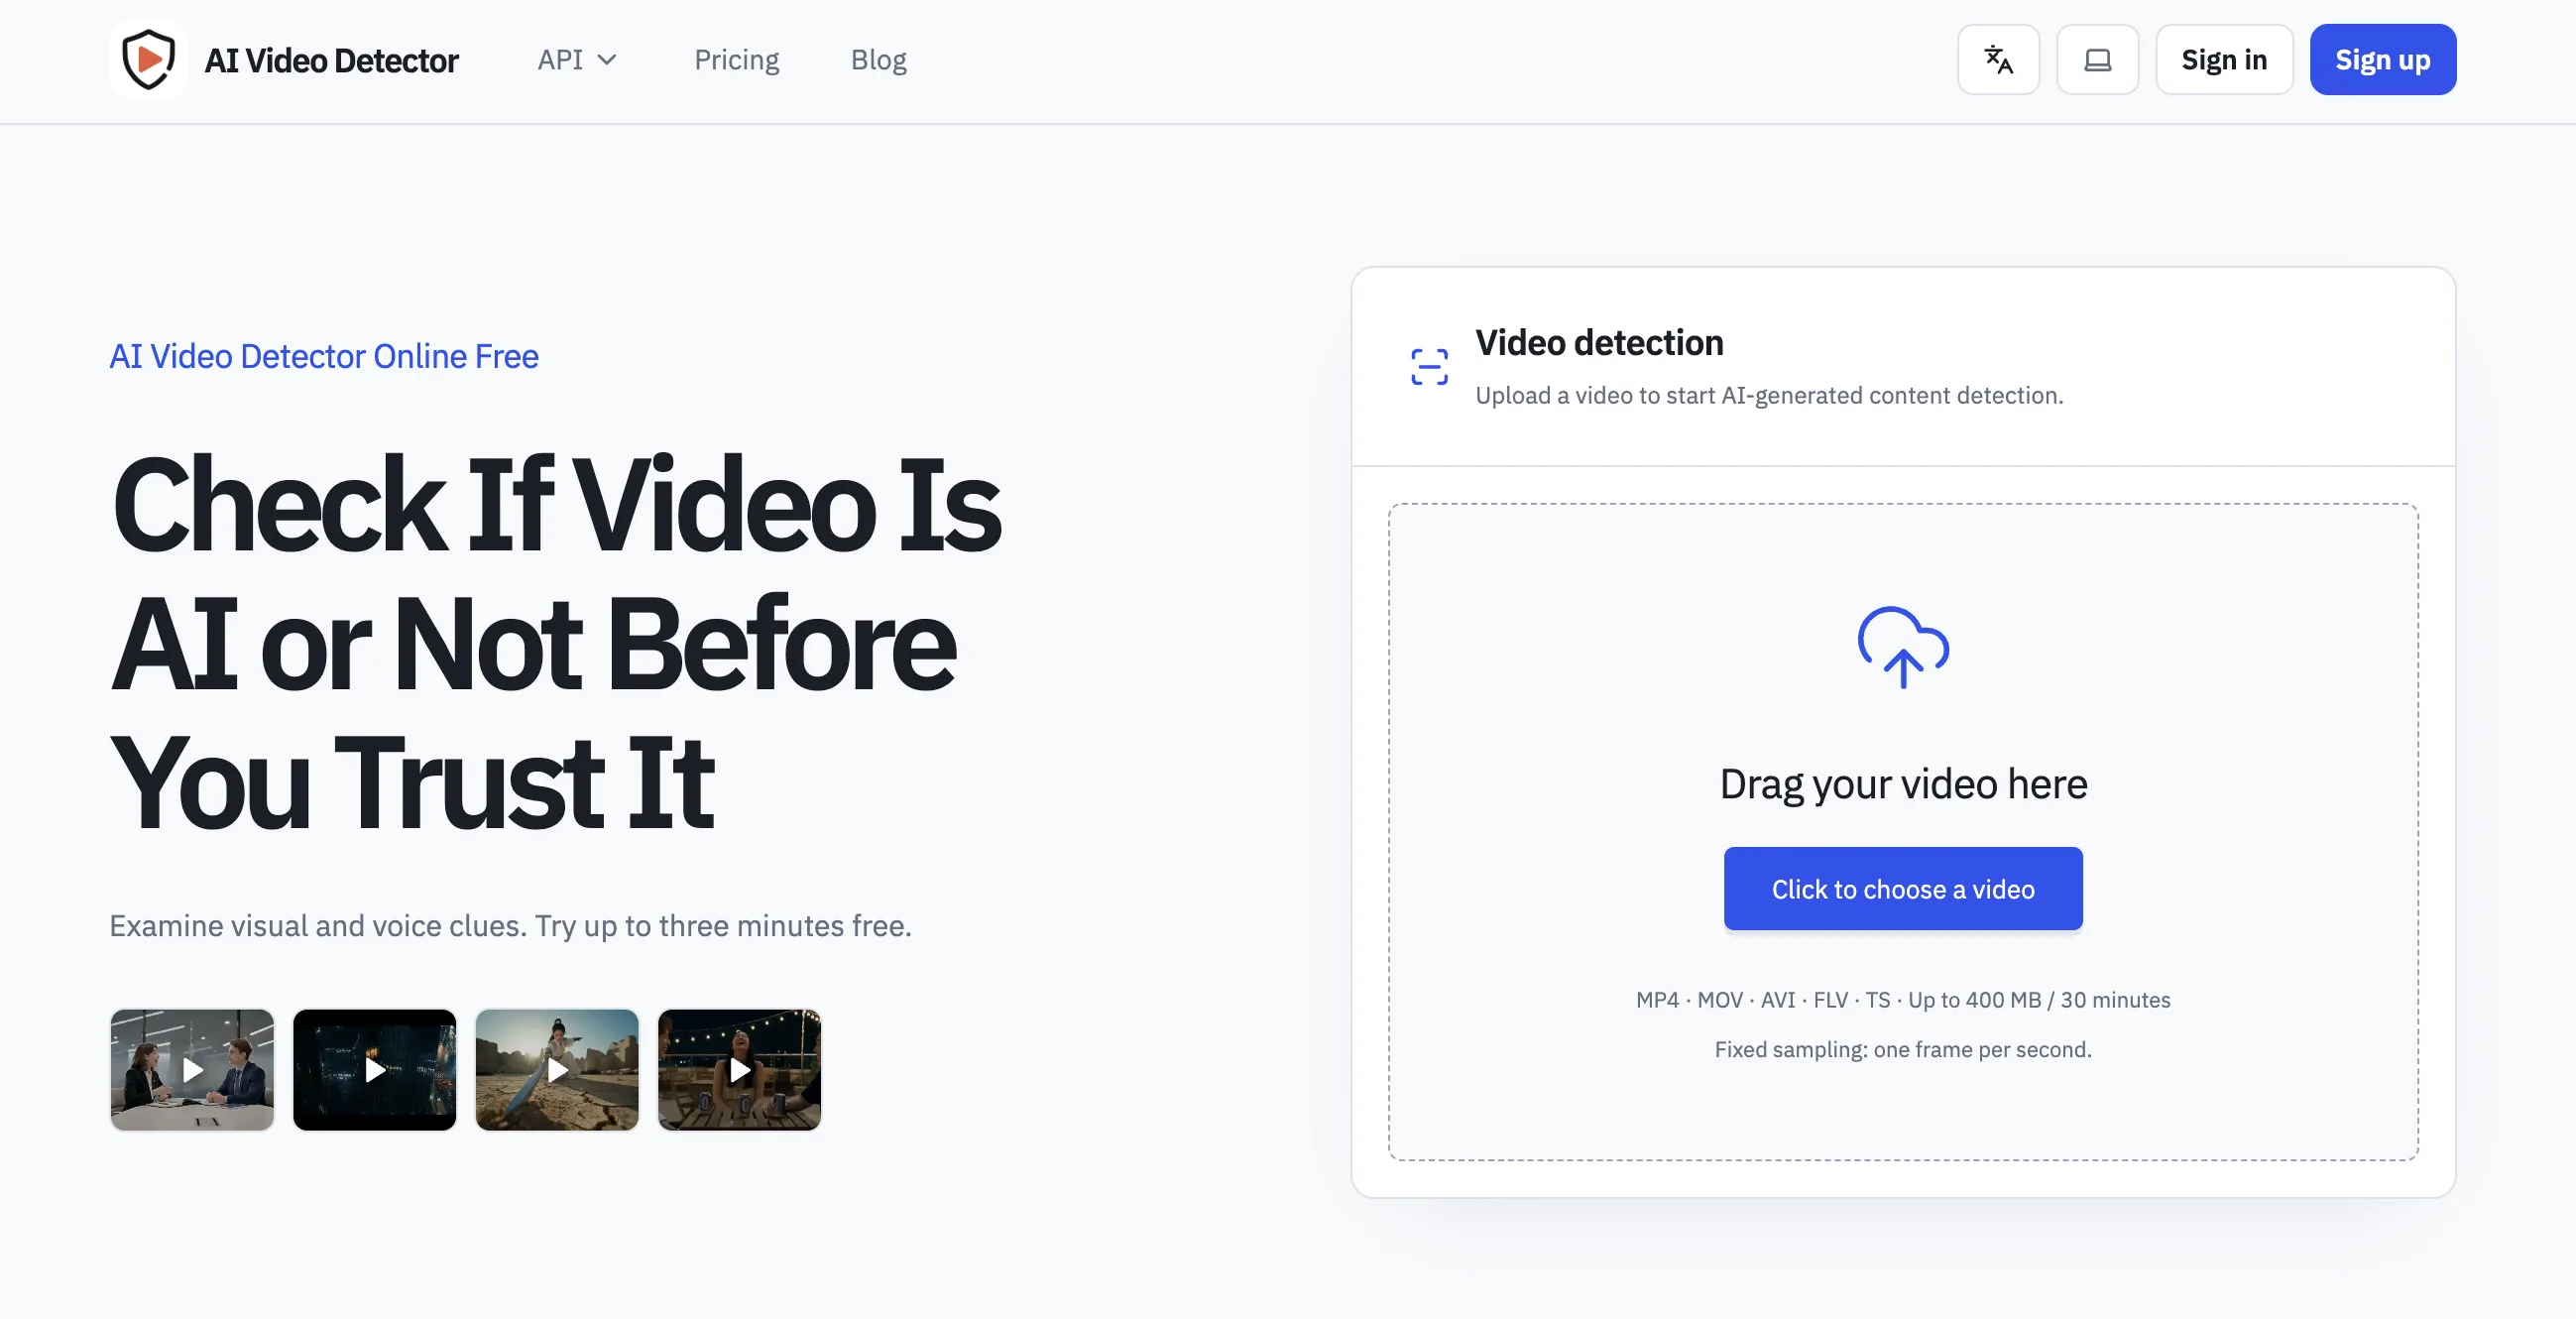Click the Sign in button

click(2224, 60)
